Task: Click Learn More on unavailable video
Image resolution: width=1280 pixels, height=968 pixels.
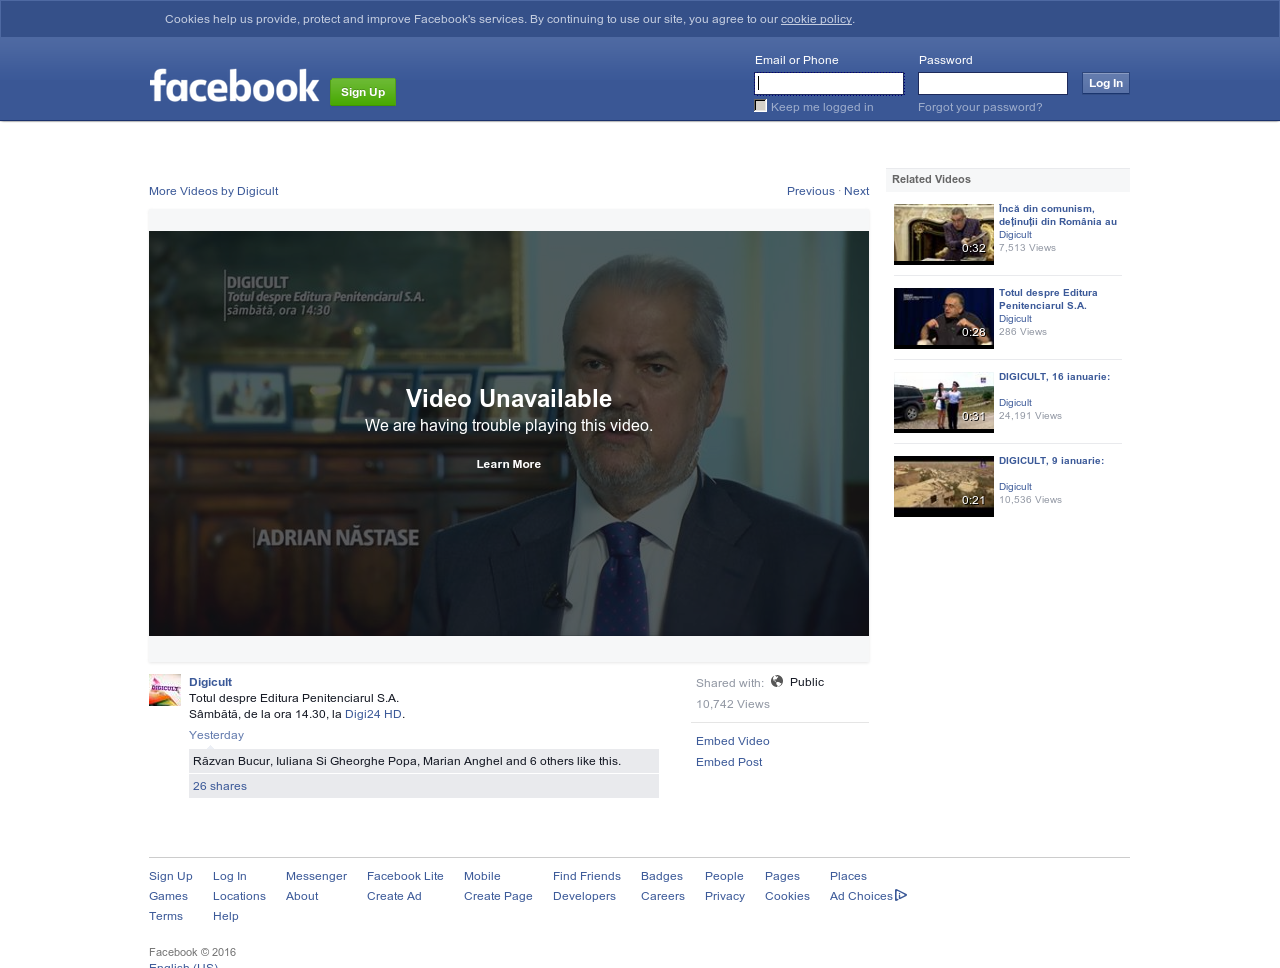Action: [509, 464]
